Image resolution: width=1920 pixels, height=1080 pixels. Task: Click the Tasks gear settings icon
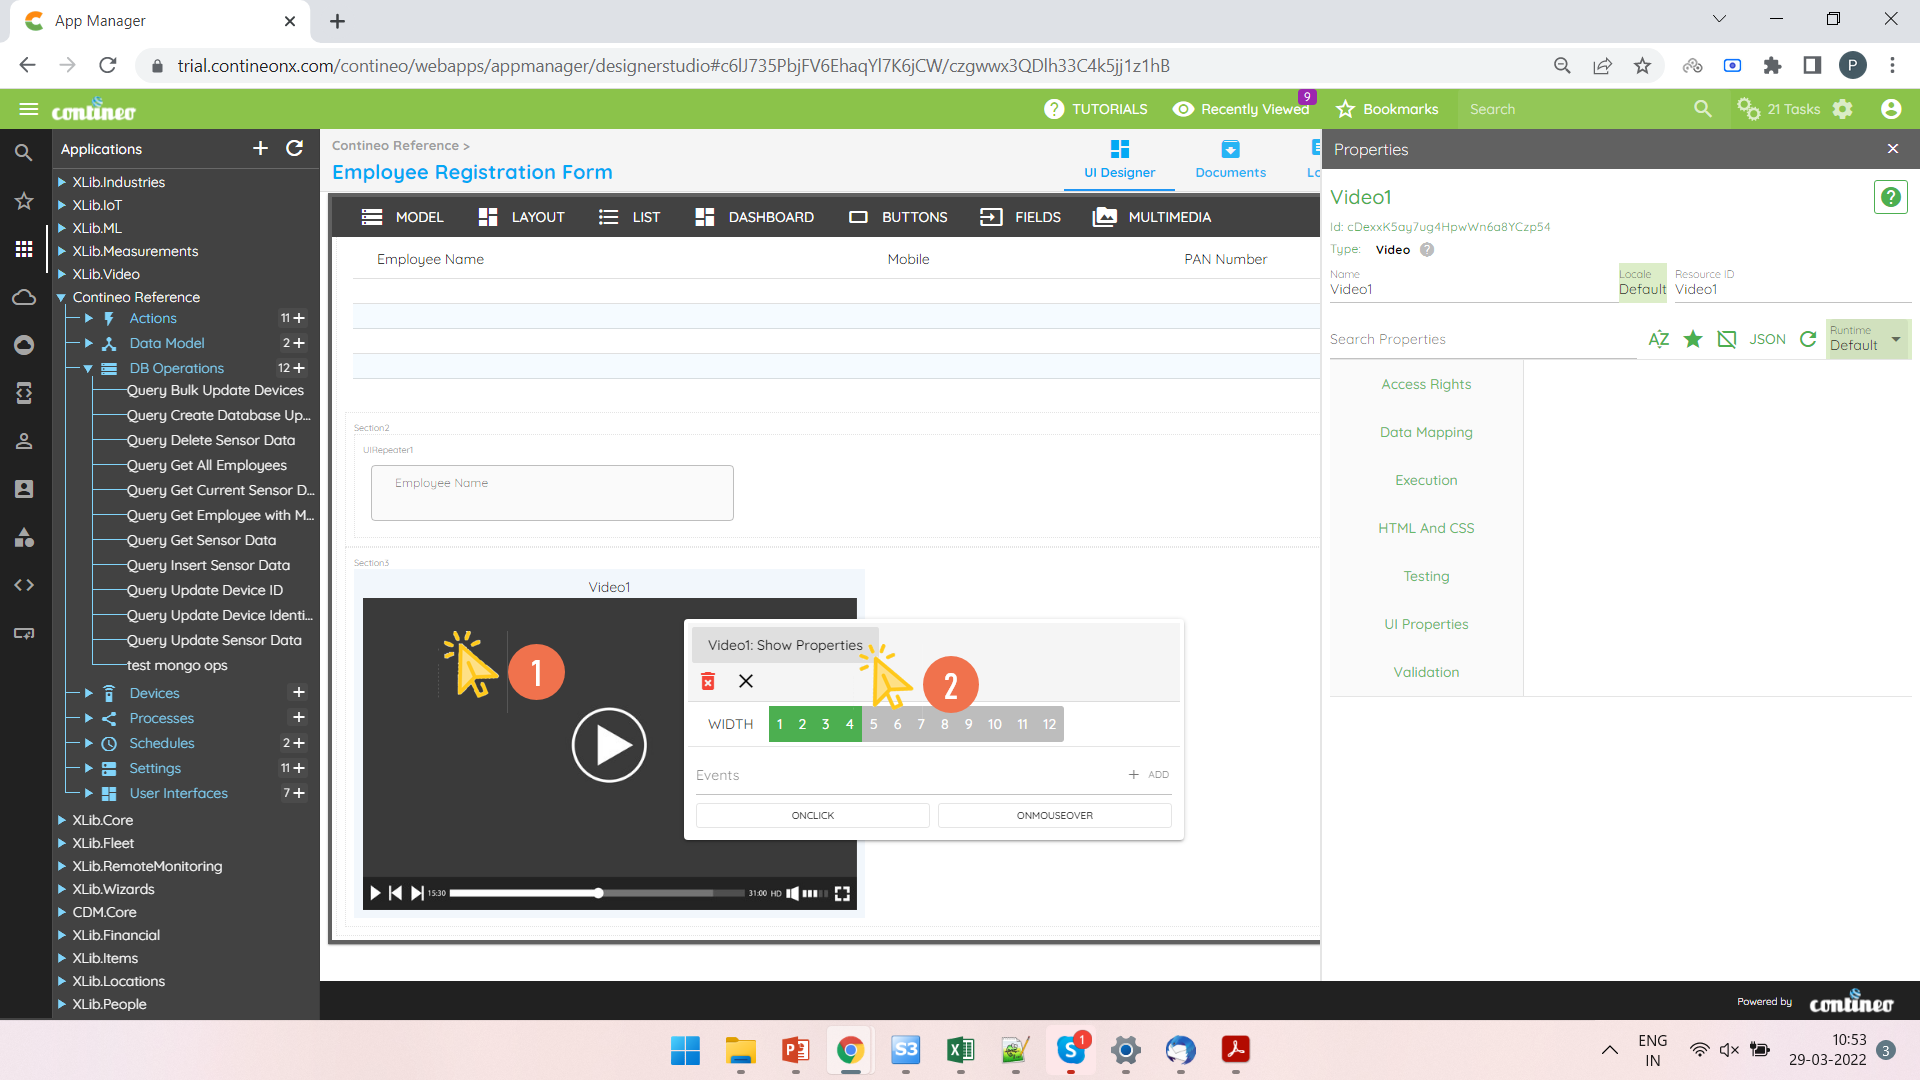tap(1843, 109)
